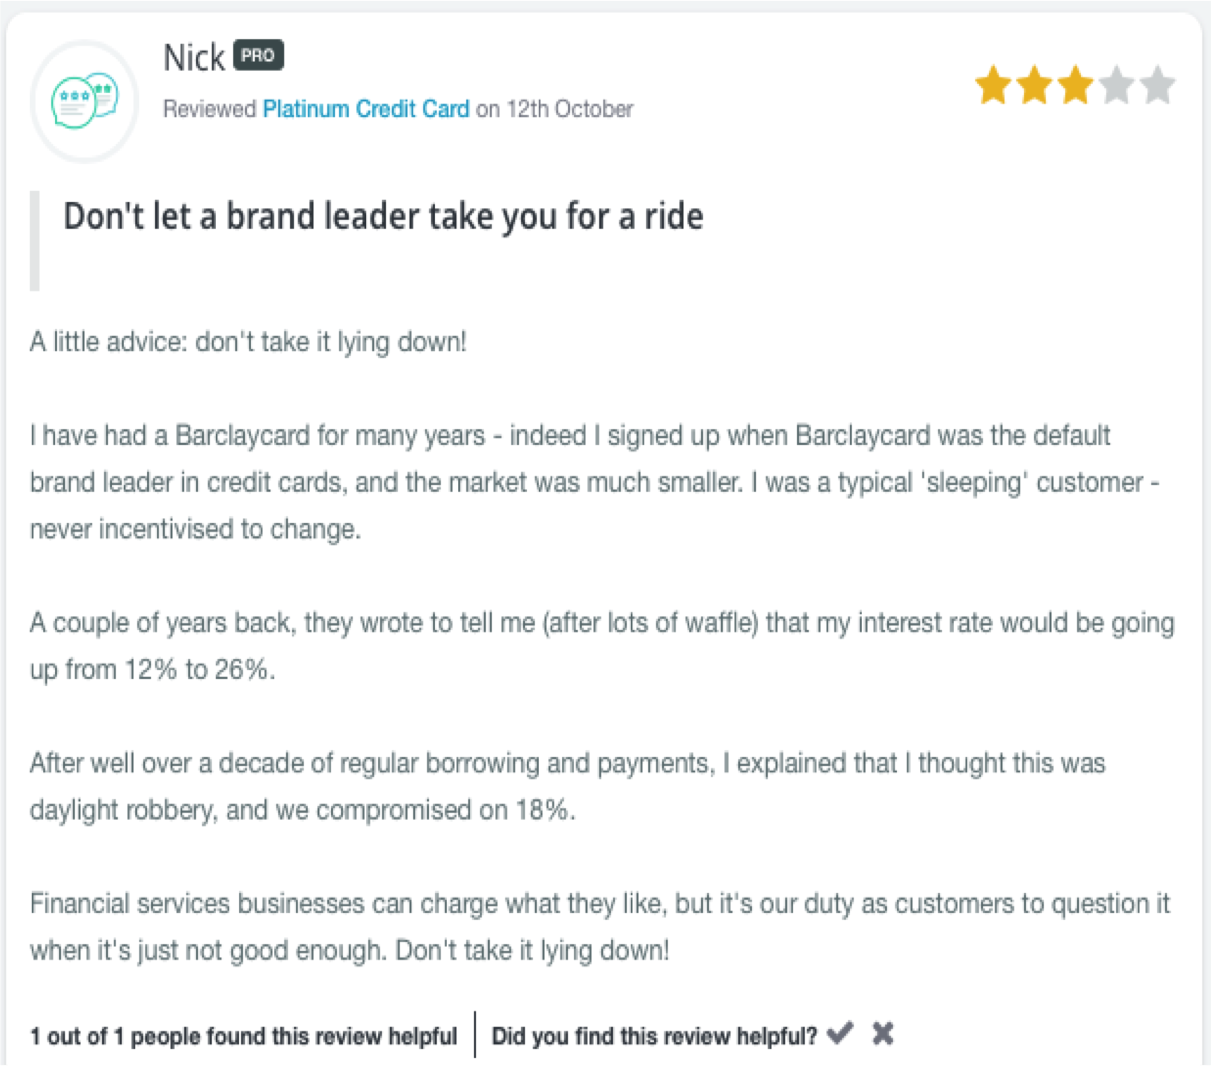Click the reviewer avatar speech-bubble icon
The image size is (1211, 1066).
pyautogui.click(x=85, y=100)
